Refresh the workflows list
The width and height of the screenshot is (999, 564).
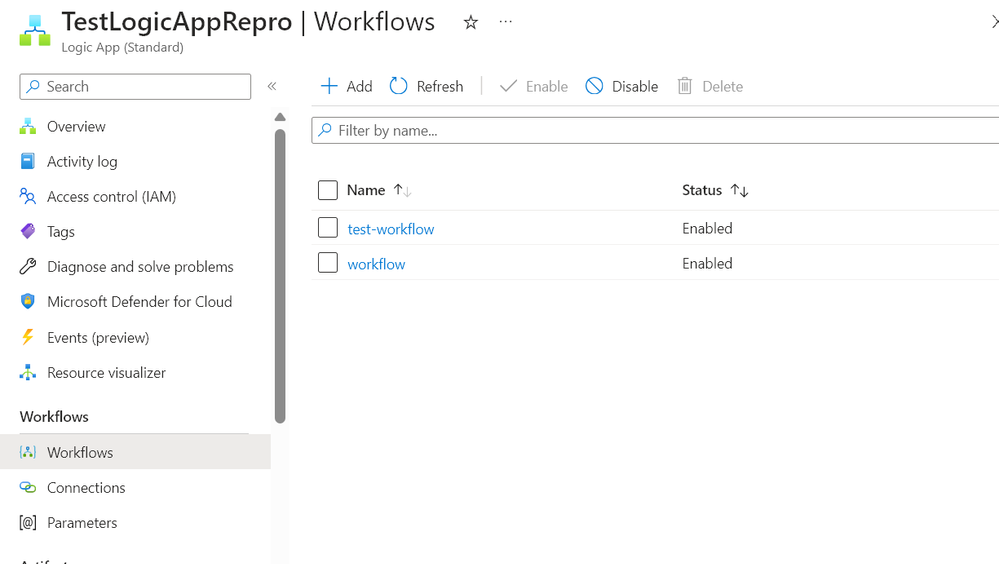point(426,86)
